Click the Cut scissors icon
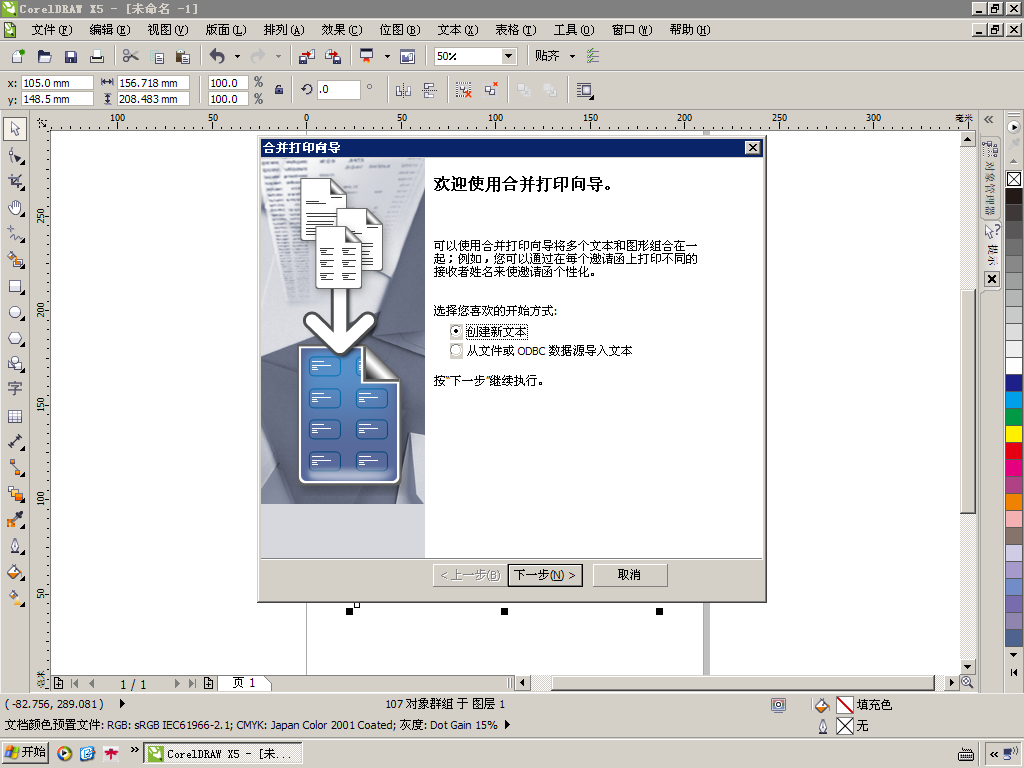This screenshot has height=768, width=1024. (x=131, y=56)
